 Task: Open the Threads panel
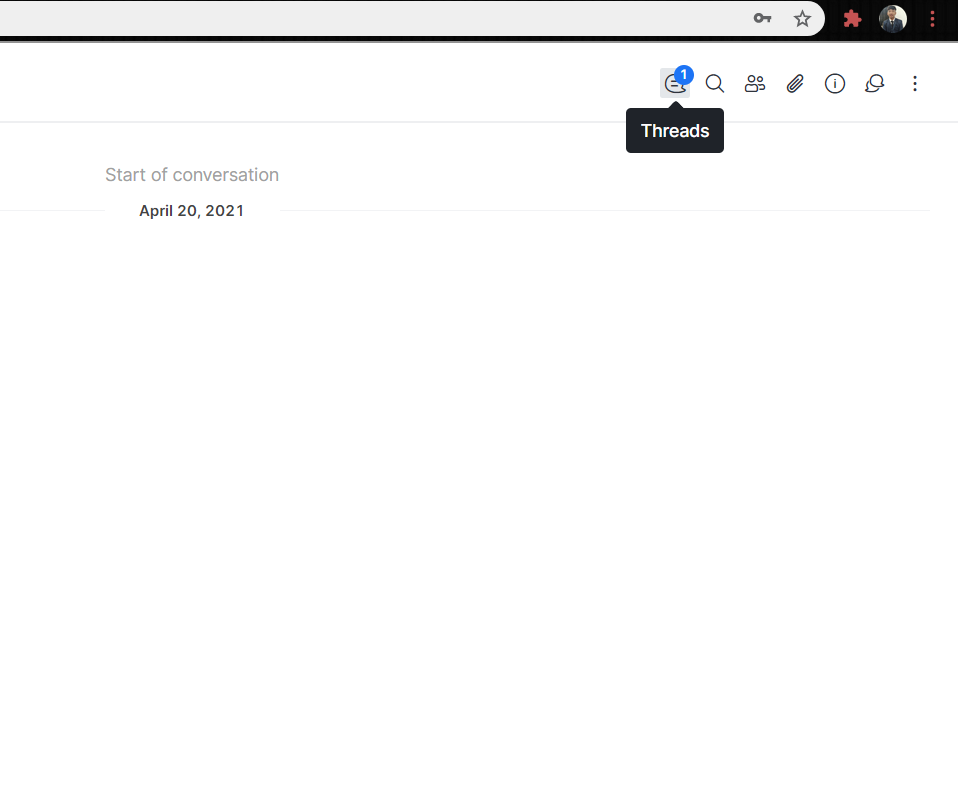coord(675,83)
